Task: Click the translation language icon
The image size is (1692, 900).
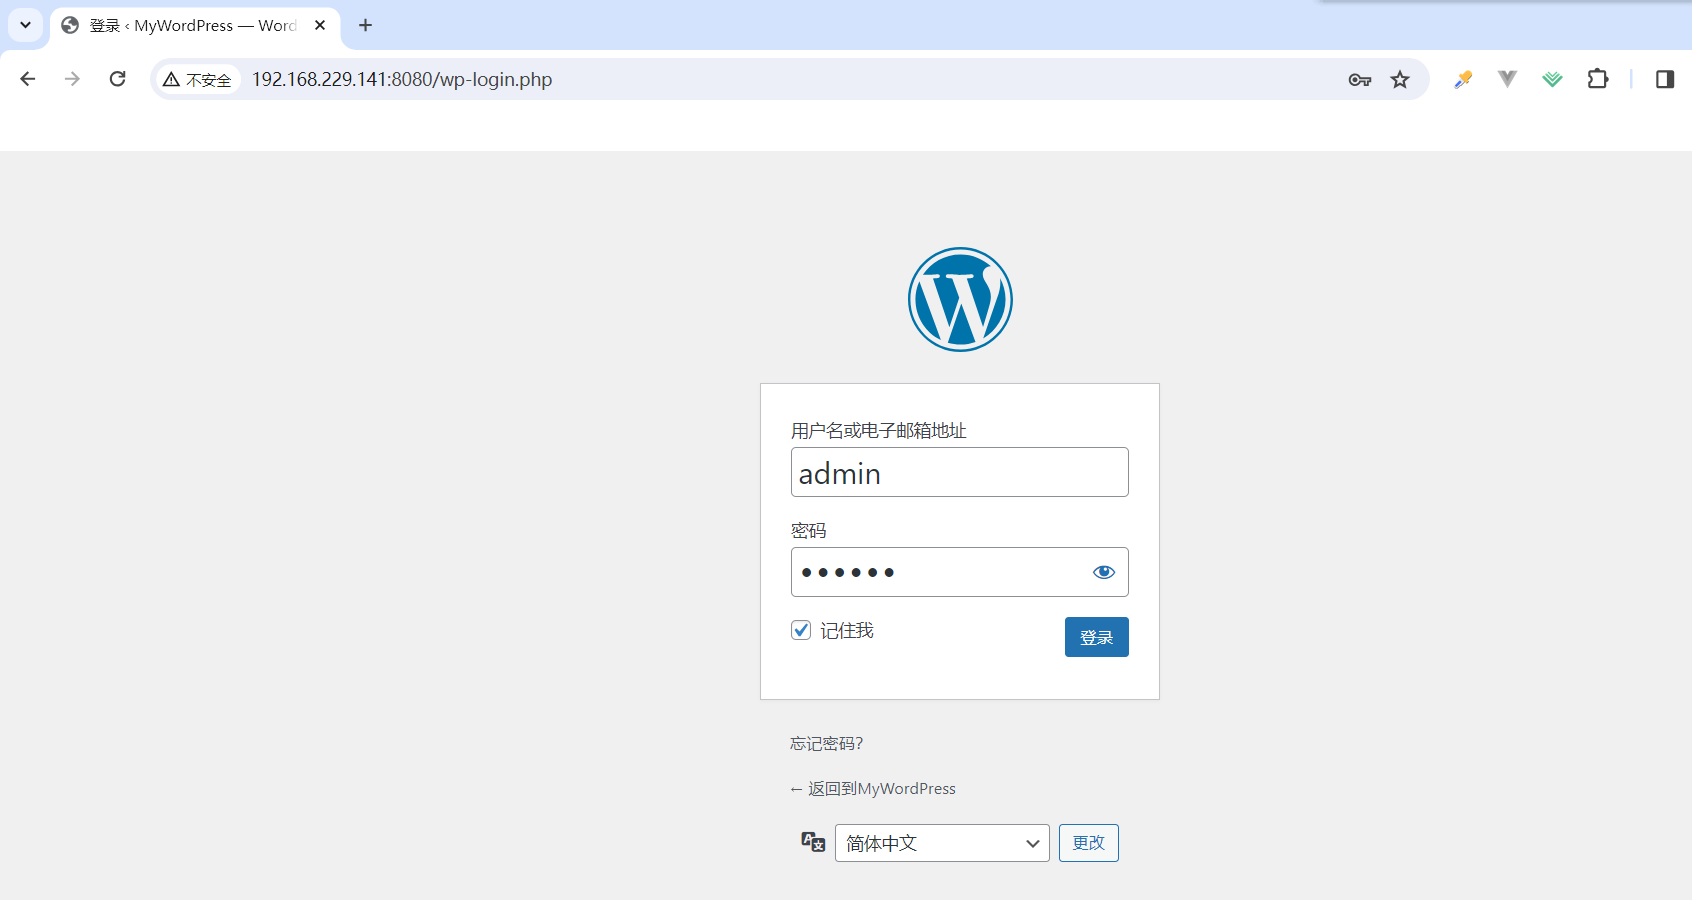Action: click(813, 842)
